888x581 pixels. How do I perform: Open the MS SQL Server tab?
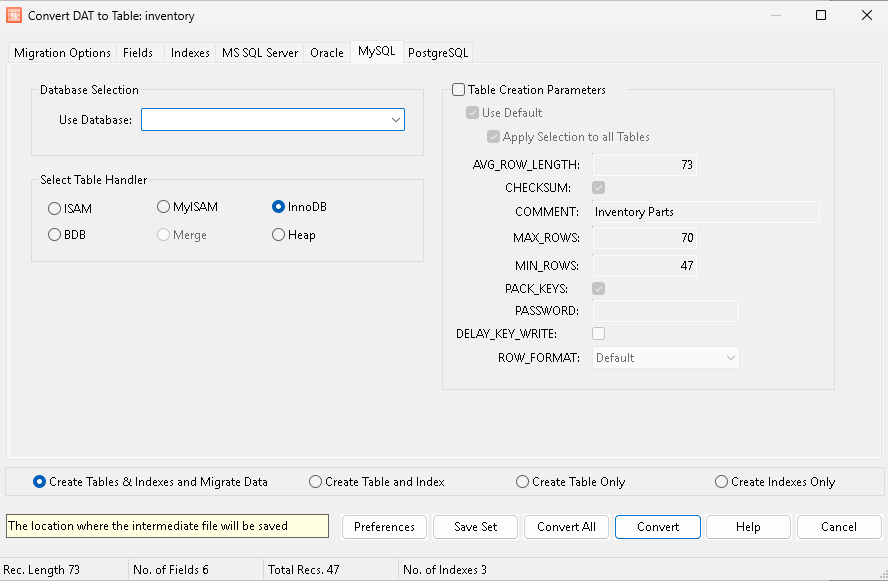[x=260, y=53]
